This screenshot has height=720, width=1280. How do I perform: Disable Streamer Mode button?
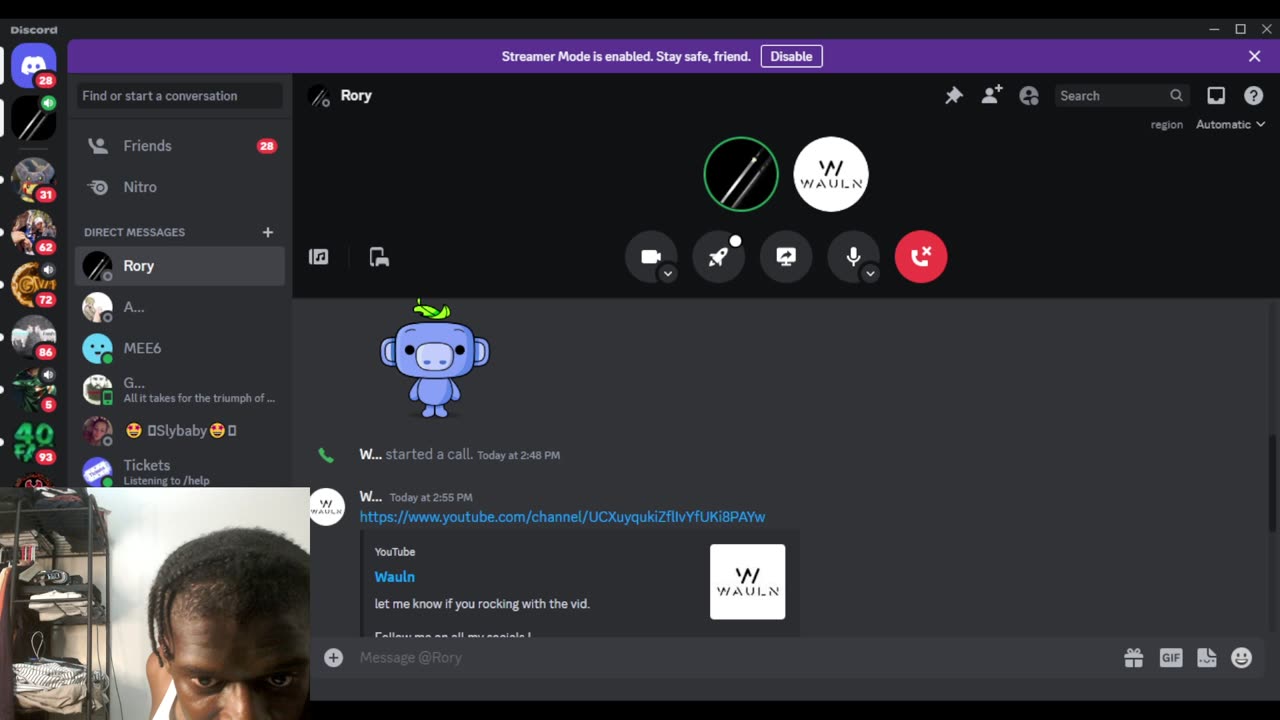791,56
